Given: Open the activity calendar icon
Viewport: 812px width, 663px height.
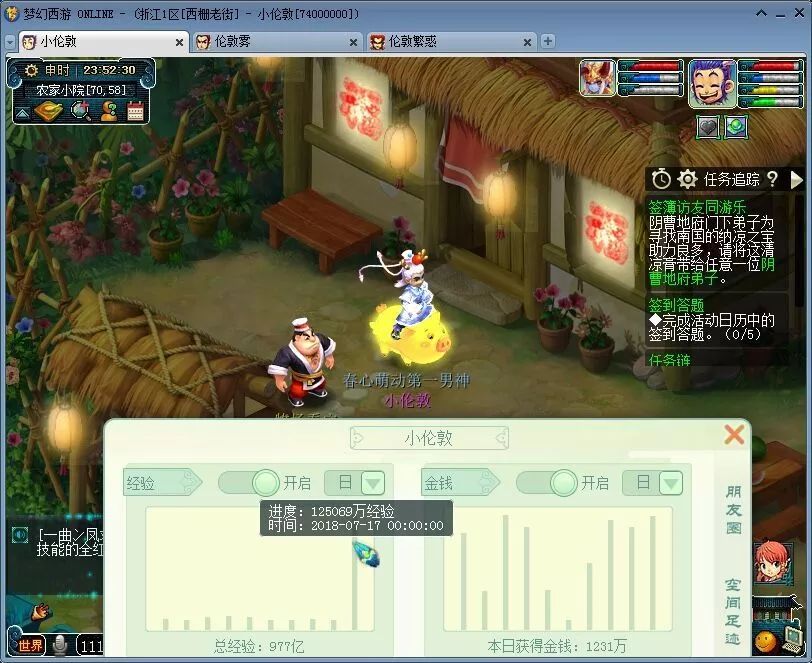Looking at the screenshot, I should (135, 111).
